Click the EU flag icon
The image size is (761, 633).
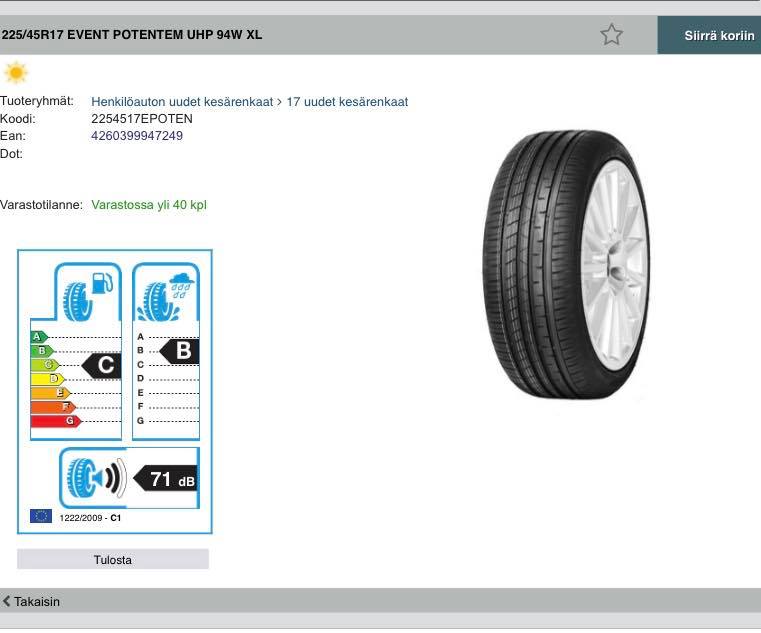(41, 516)
